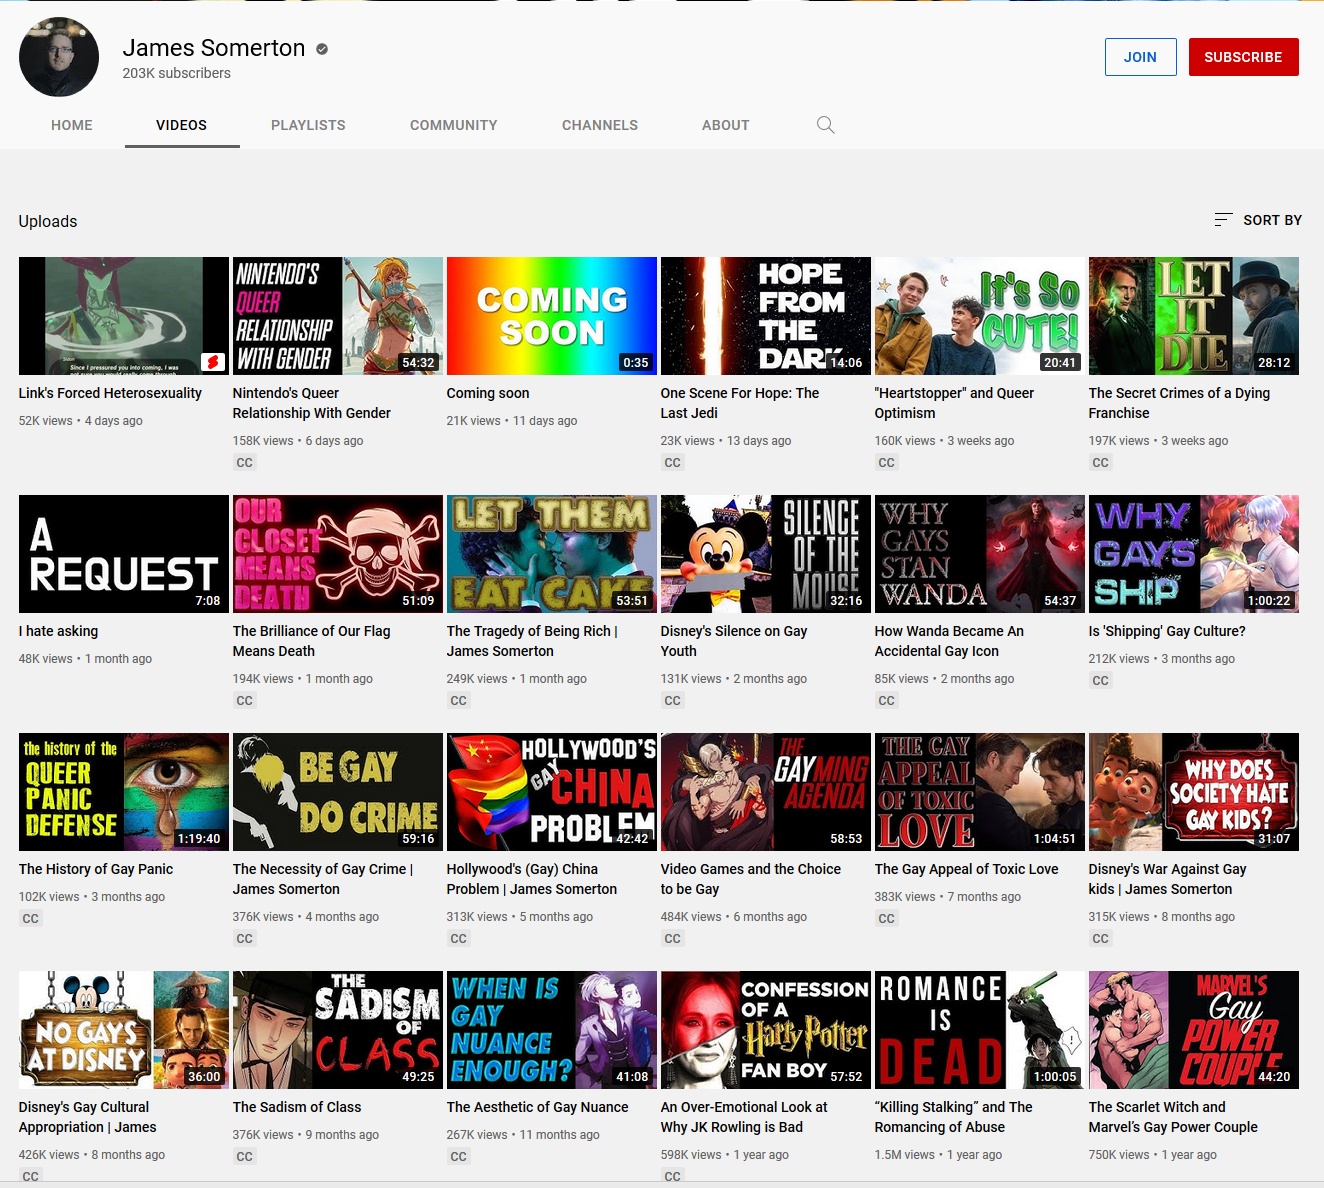Click the red Subscribe button
The height and width of the screenshot is (1188, 1324).
coord(1243,57)
